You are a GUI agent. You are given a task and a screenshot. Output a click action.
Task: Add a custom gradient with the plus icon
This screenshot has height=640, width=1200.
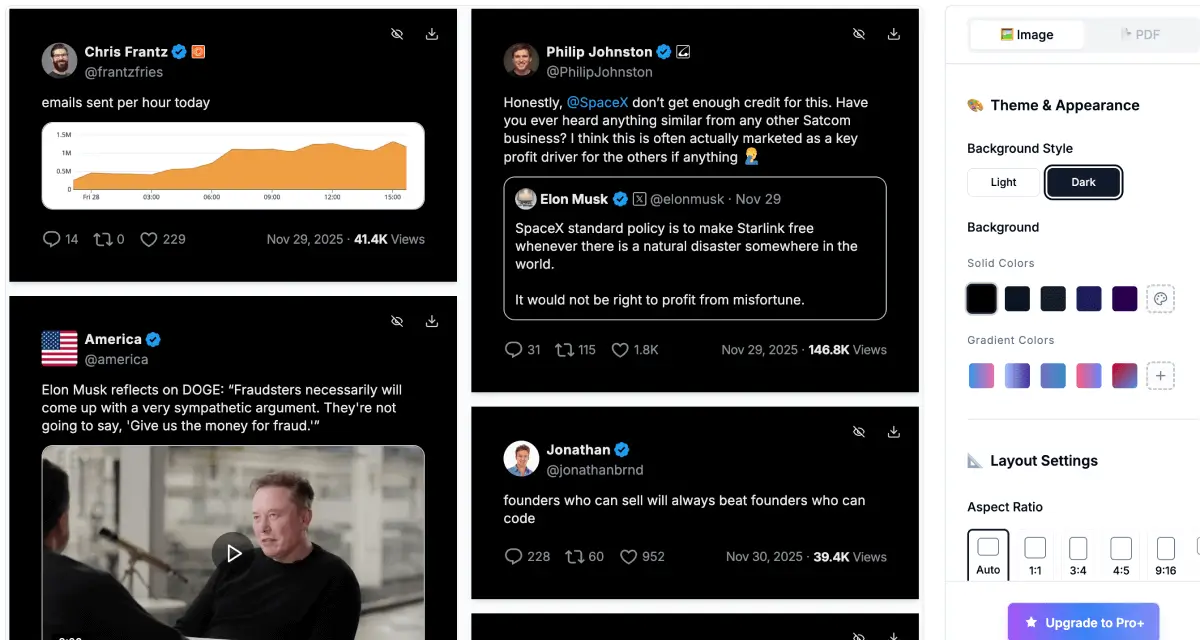click(x=1160, y=375)
